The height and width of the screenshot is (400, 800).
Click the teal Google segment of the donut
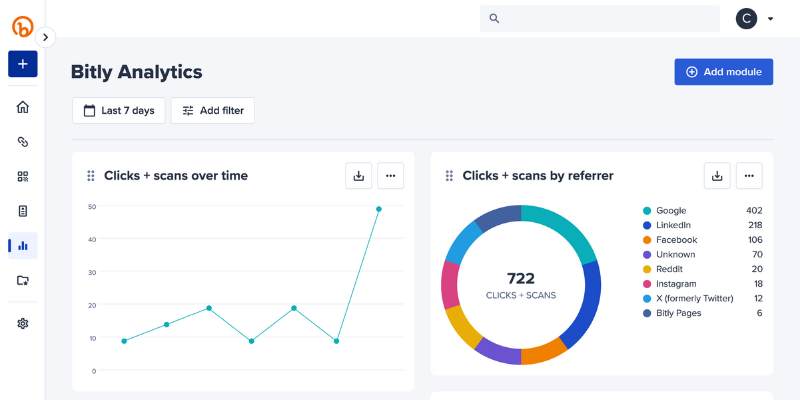click(564, 227)
